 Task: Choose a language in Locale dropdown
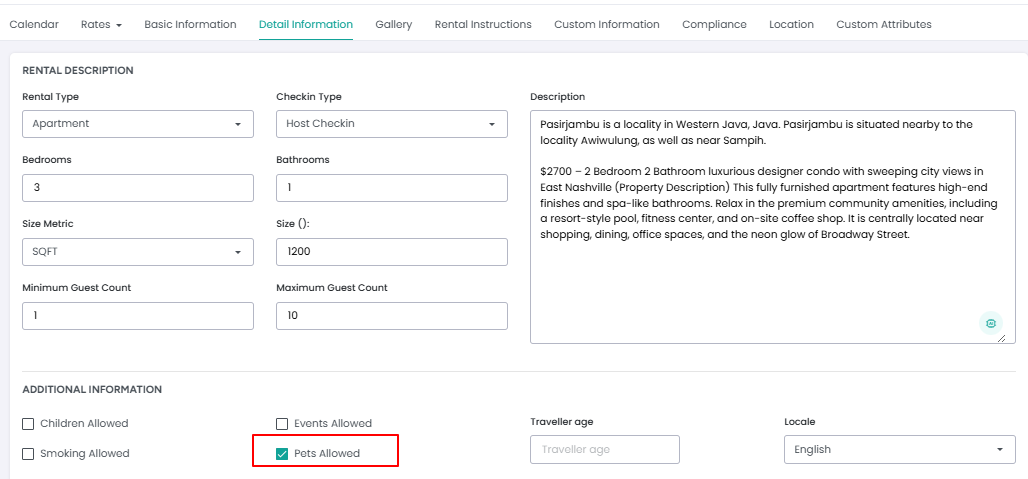(x=900, y=450)
